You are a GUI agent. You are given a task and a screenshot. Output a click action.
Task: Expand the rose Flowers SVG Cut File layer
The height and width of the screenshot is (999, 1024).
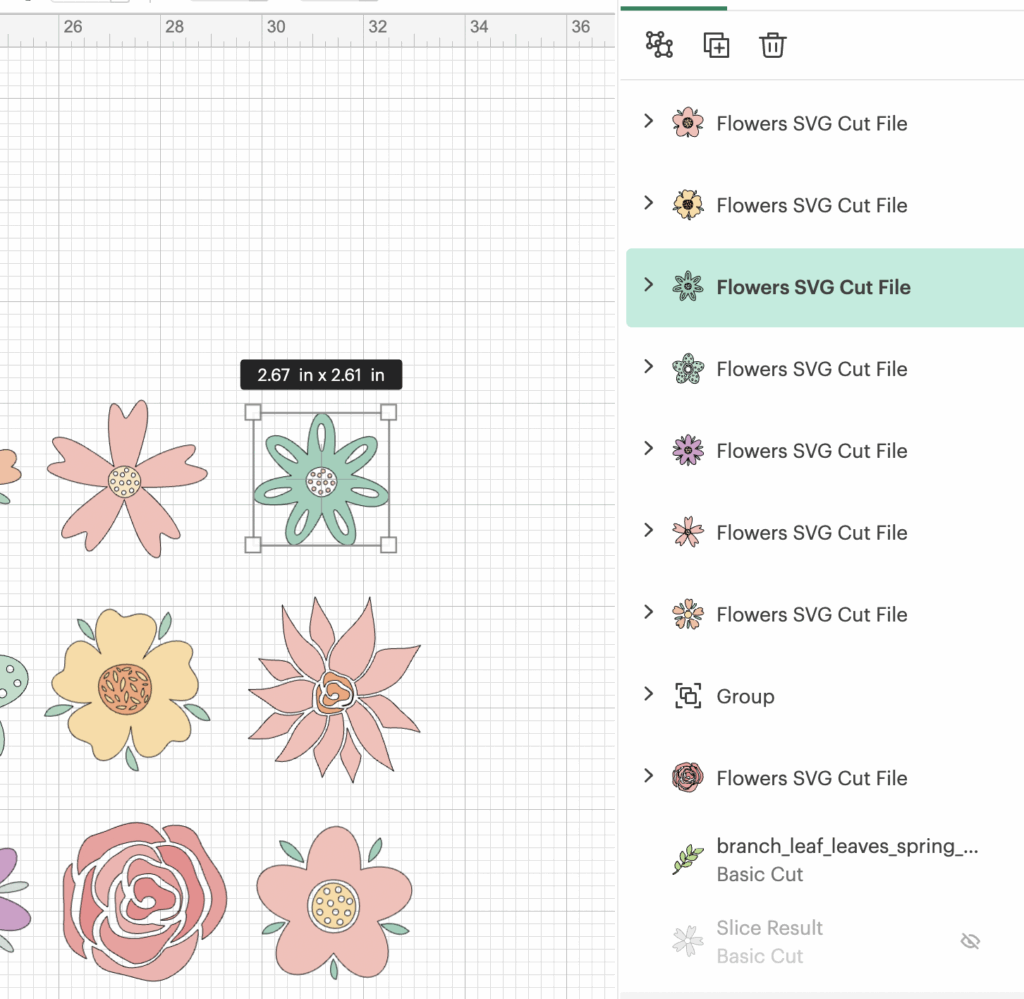pyautogui.click(x=648, y=777)
